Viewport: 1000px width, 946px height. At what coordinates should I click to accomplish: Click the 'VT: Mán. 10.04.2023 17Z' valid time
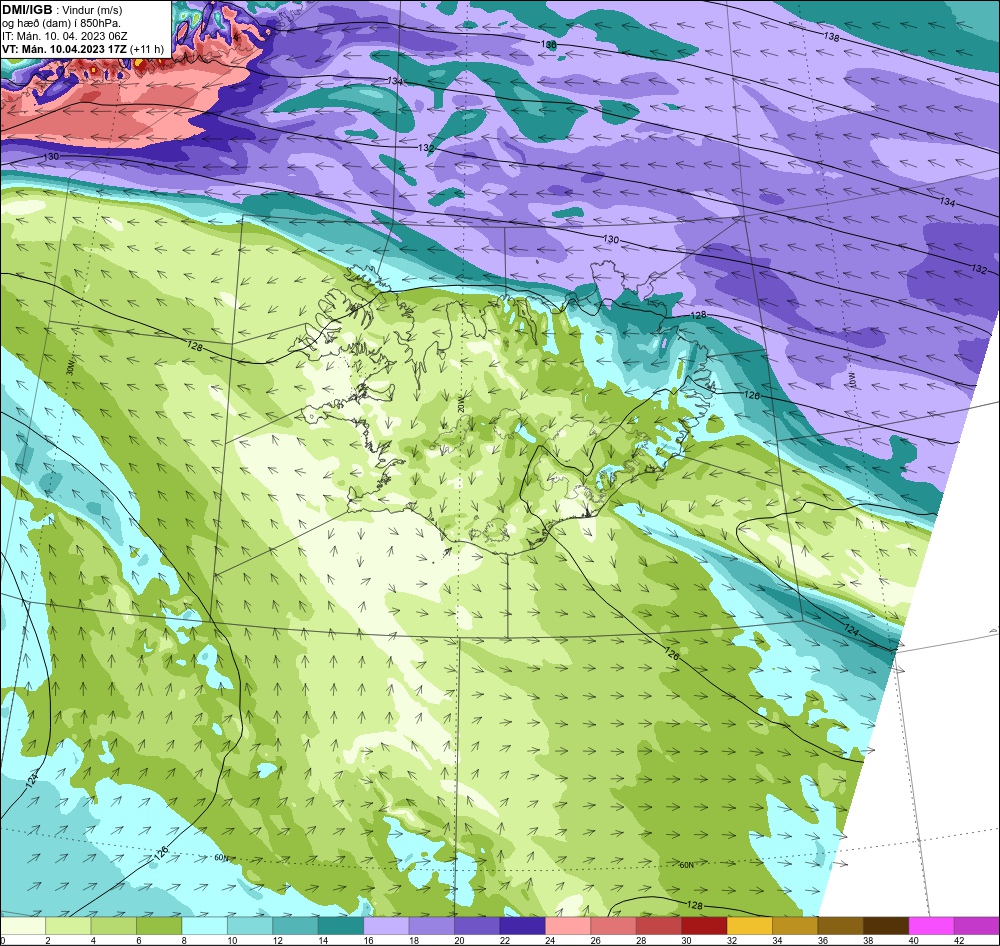(64, 49)
